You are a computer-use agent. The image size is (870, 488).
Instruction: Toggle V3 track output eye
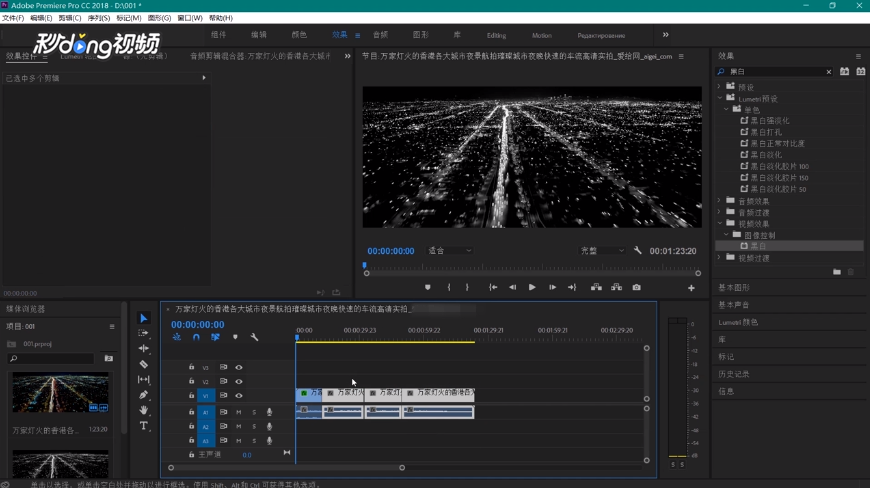(x=239, y=367)
